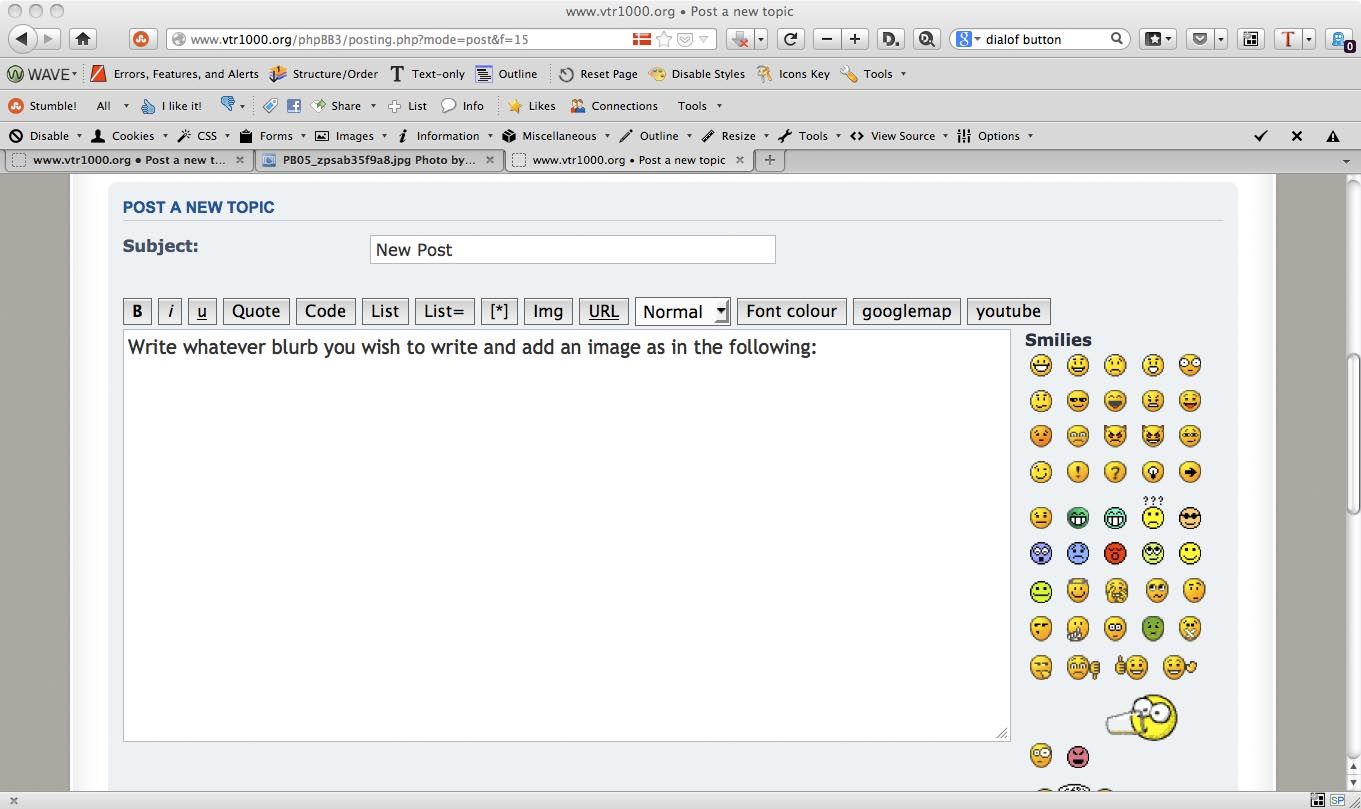This screenshot has height=809, width=1361.
Task: Click the List button
Action: click(x=385, y=311)
